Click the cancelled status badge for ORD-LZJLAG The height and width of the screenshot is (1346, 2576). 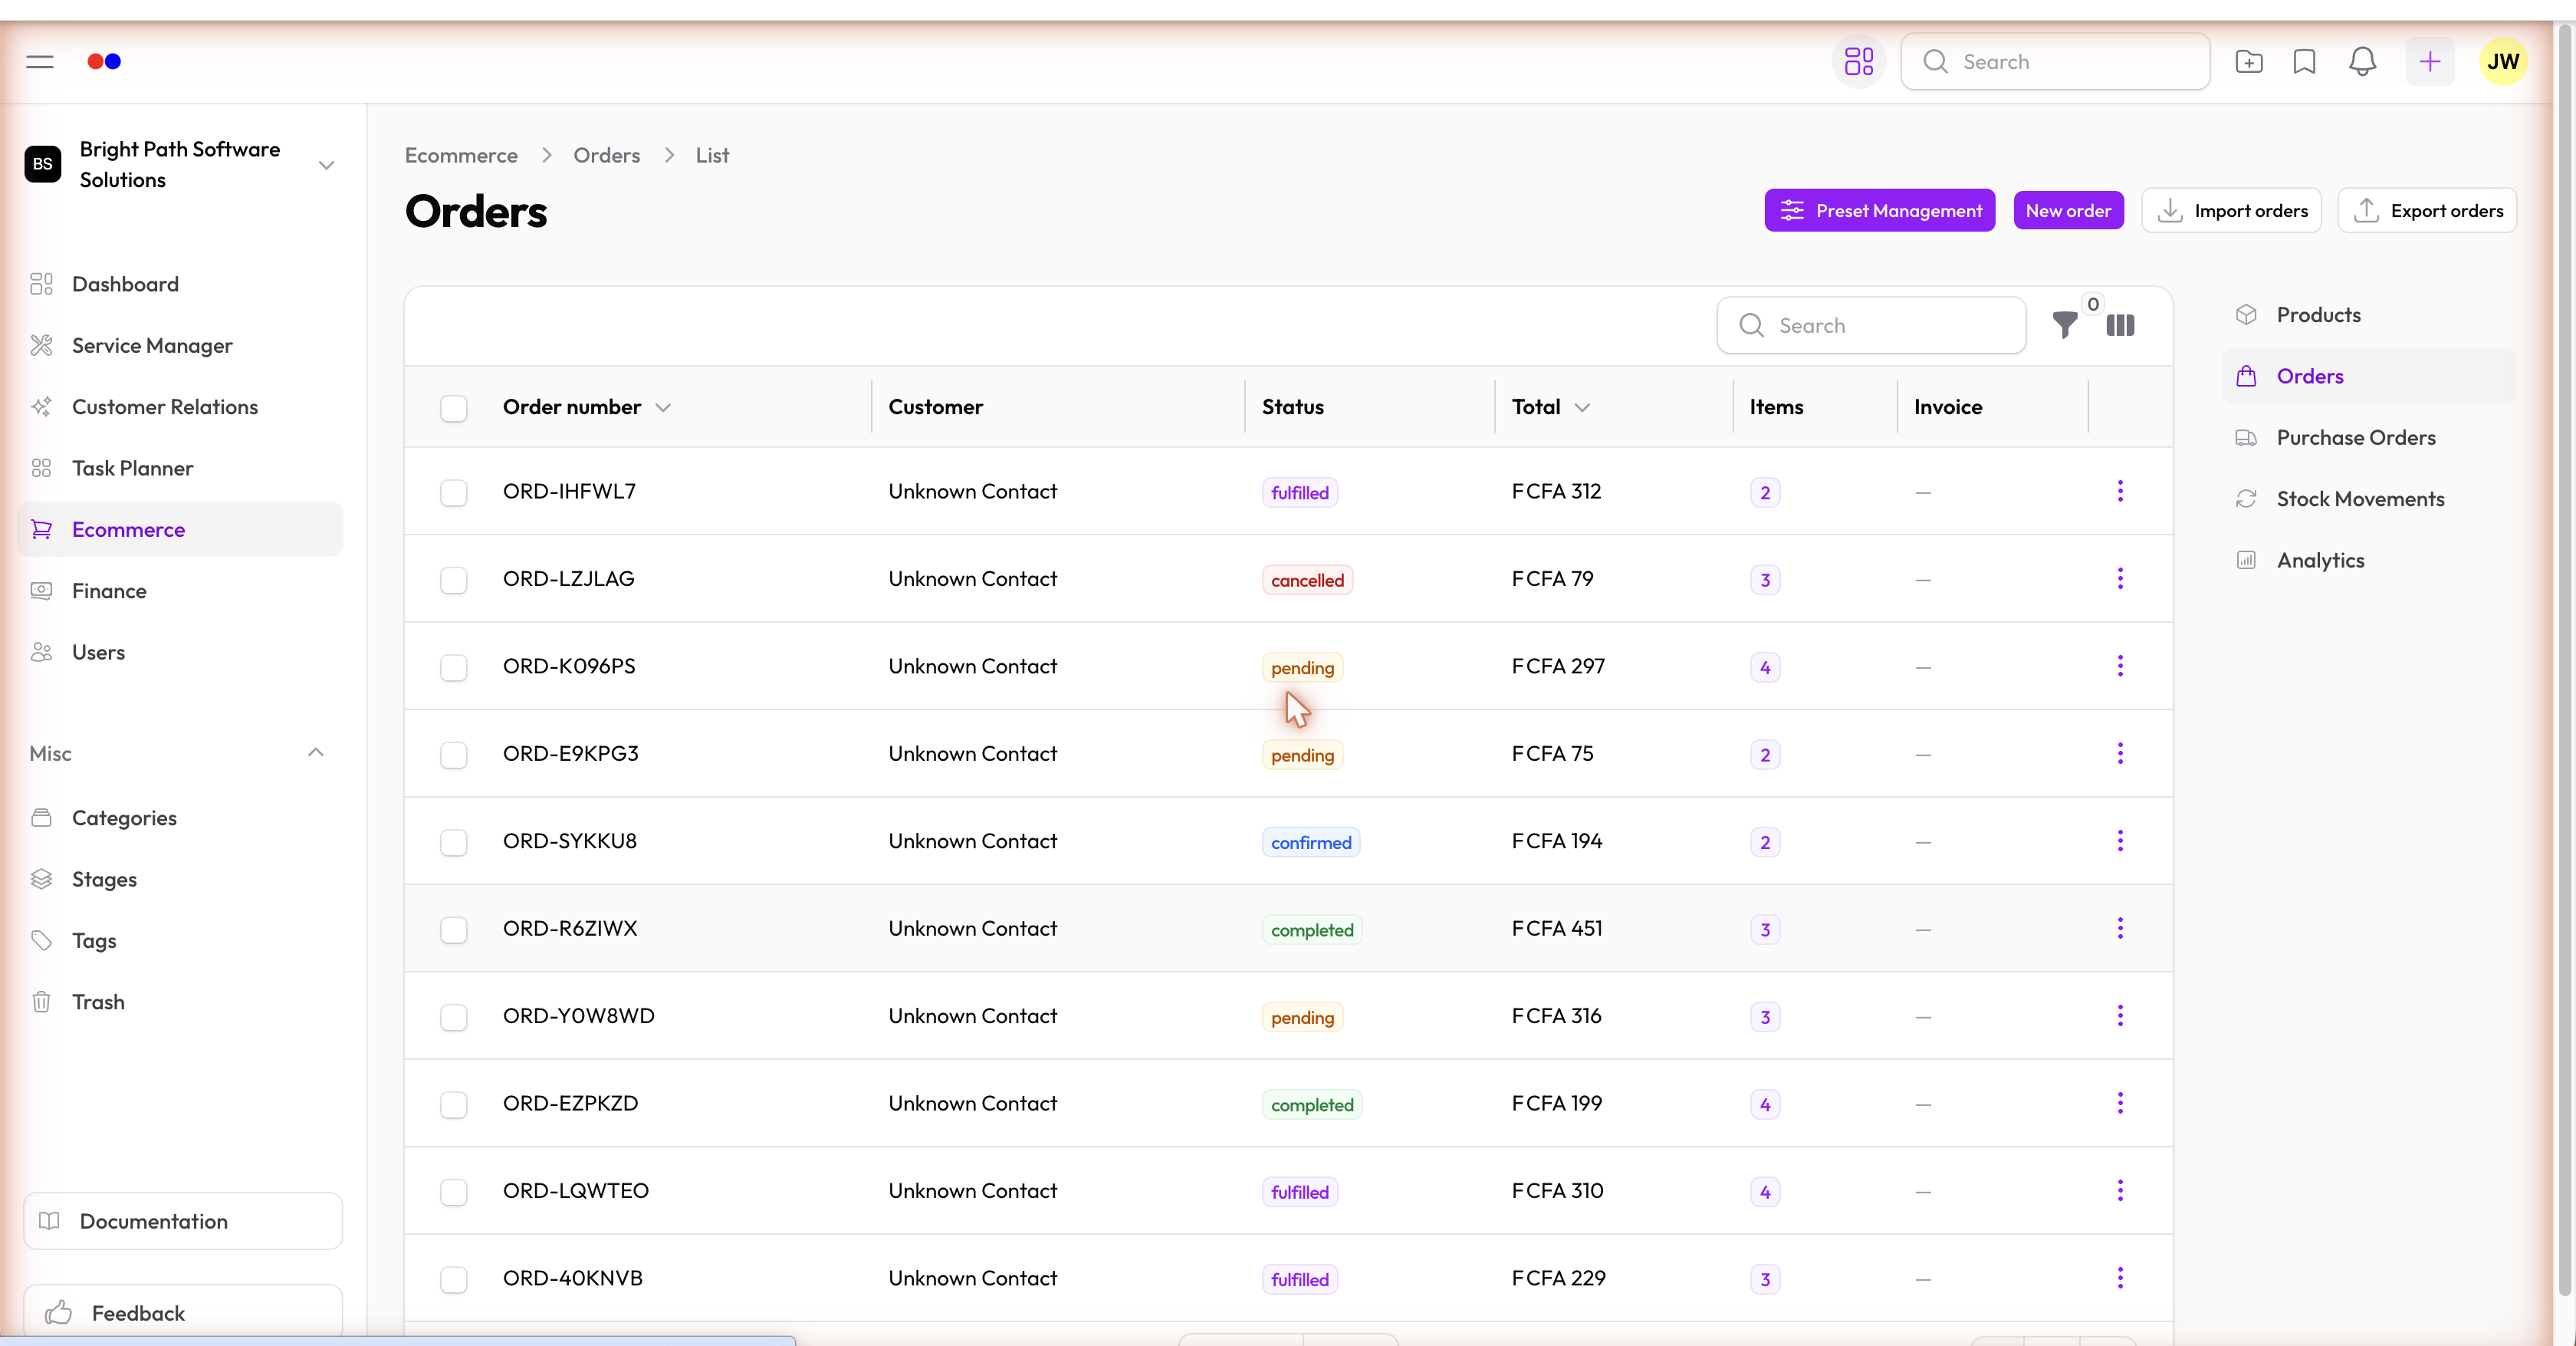click(x=1307, y=580)
